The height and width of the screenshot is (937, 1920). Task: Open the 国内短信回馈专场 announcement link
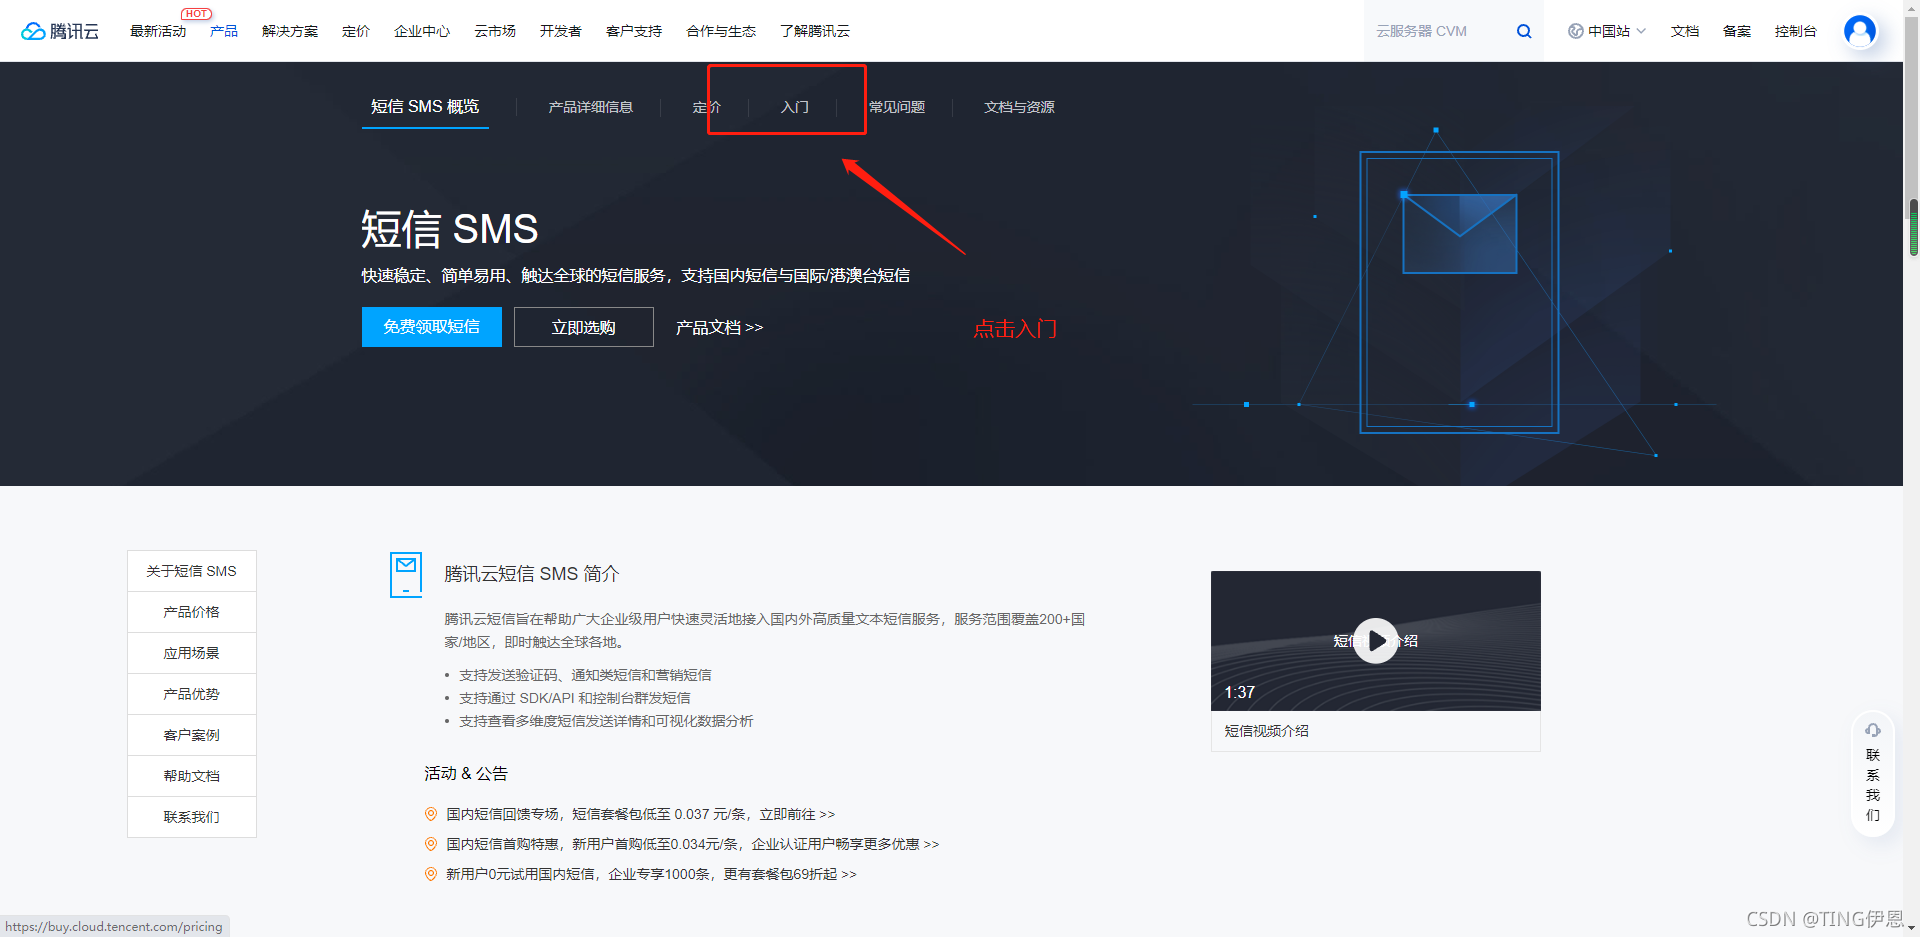click(640, 814)
